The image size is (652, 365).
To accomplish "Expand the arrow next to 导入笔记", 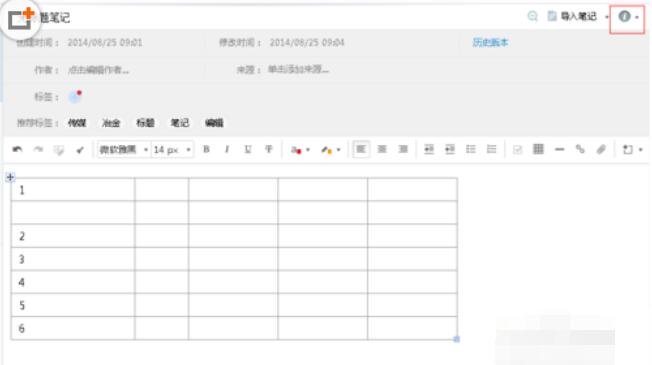I will click(x=607, y=17).
